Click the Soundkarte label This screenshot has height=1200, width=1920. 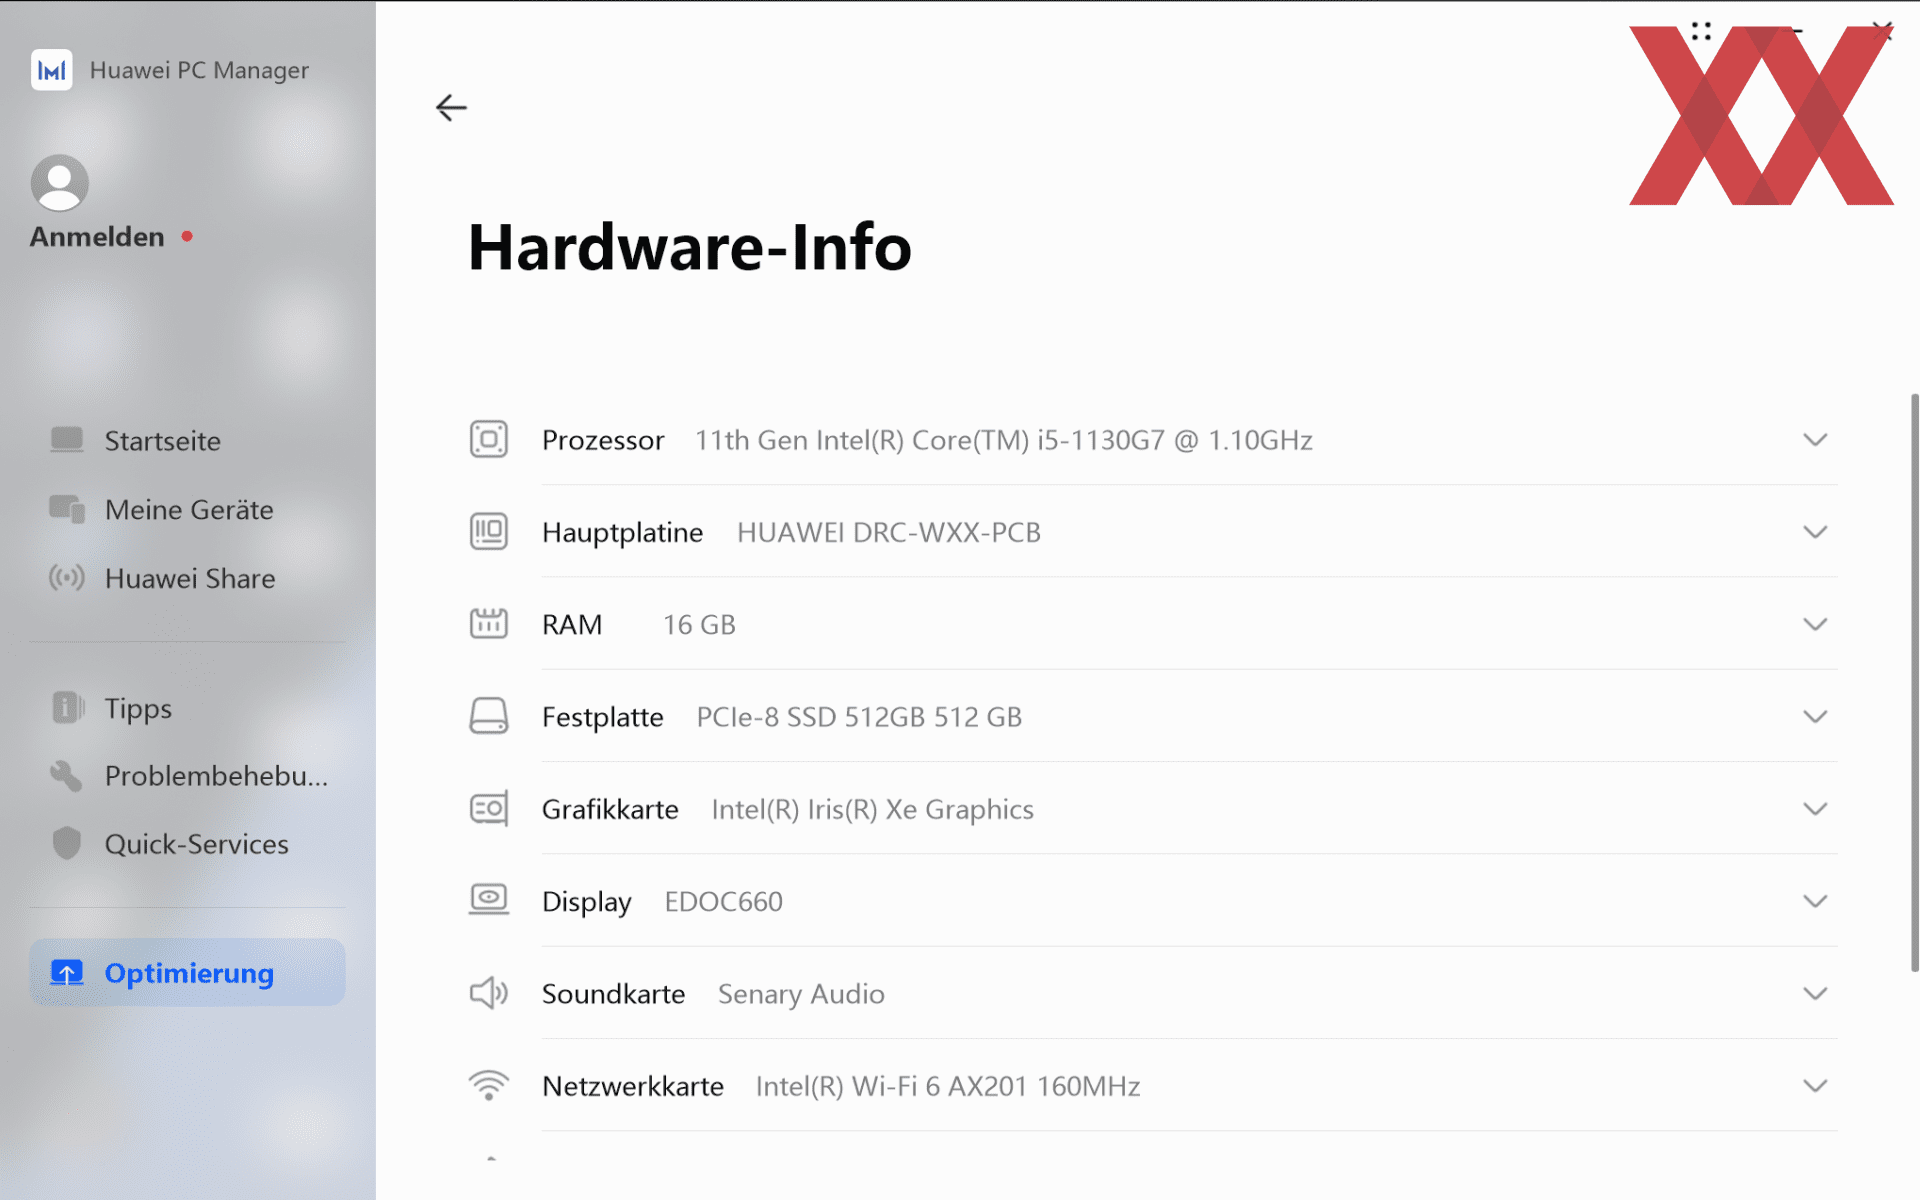[613, 993]
